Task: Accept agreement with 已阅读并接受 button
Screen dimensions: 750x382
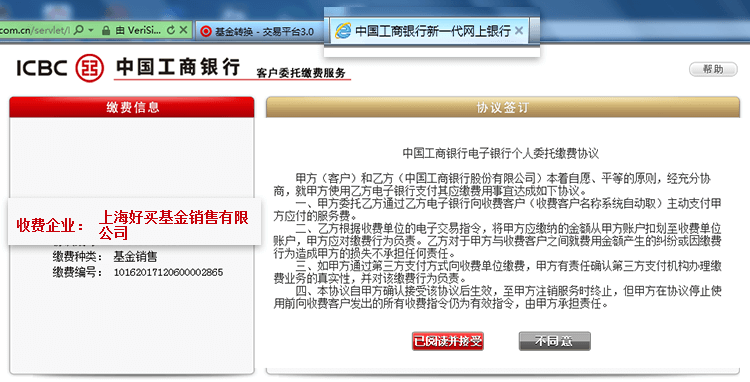Action: (448, 341)
